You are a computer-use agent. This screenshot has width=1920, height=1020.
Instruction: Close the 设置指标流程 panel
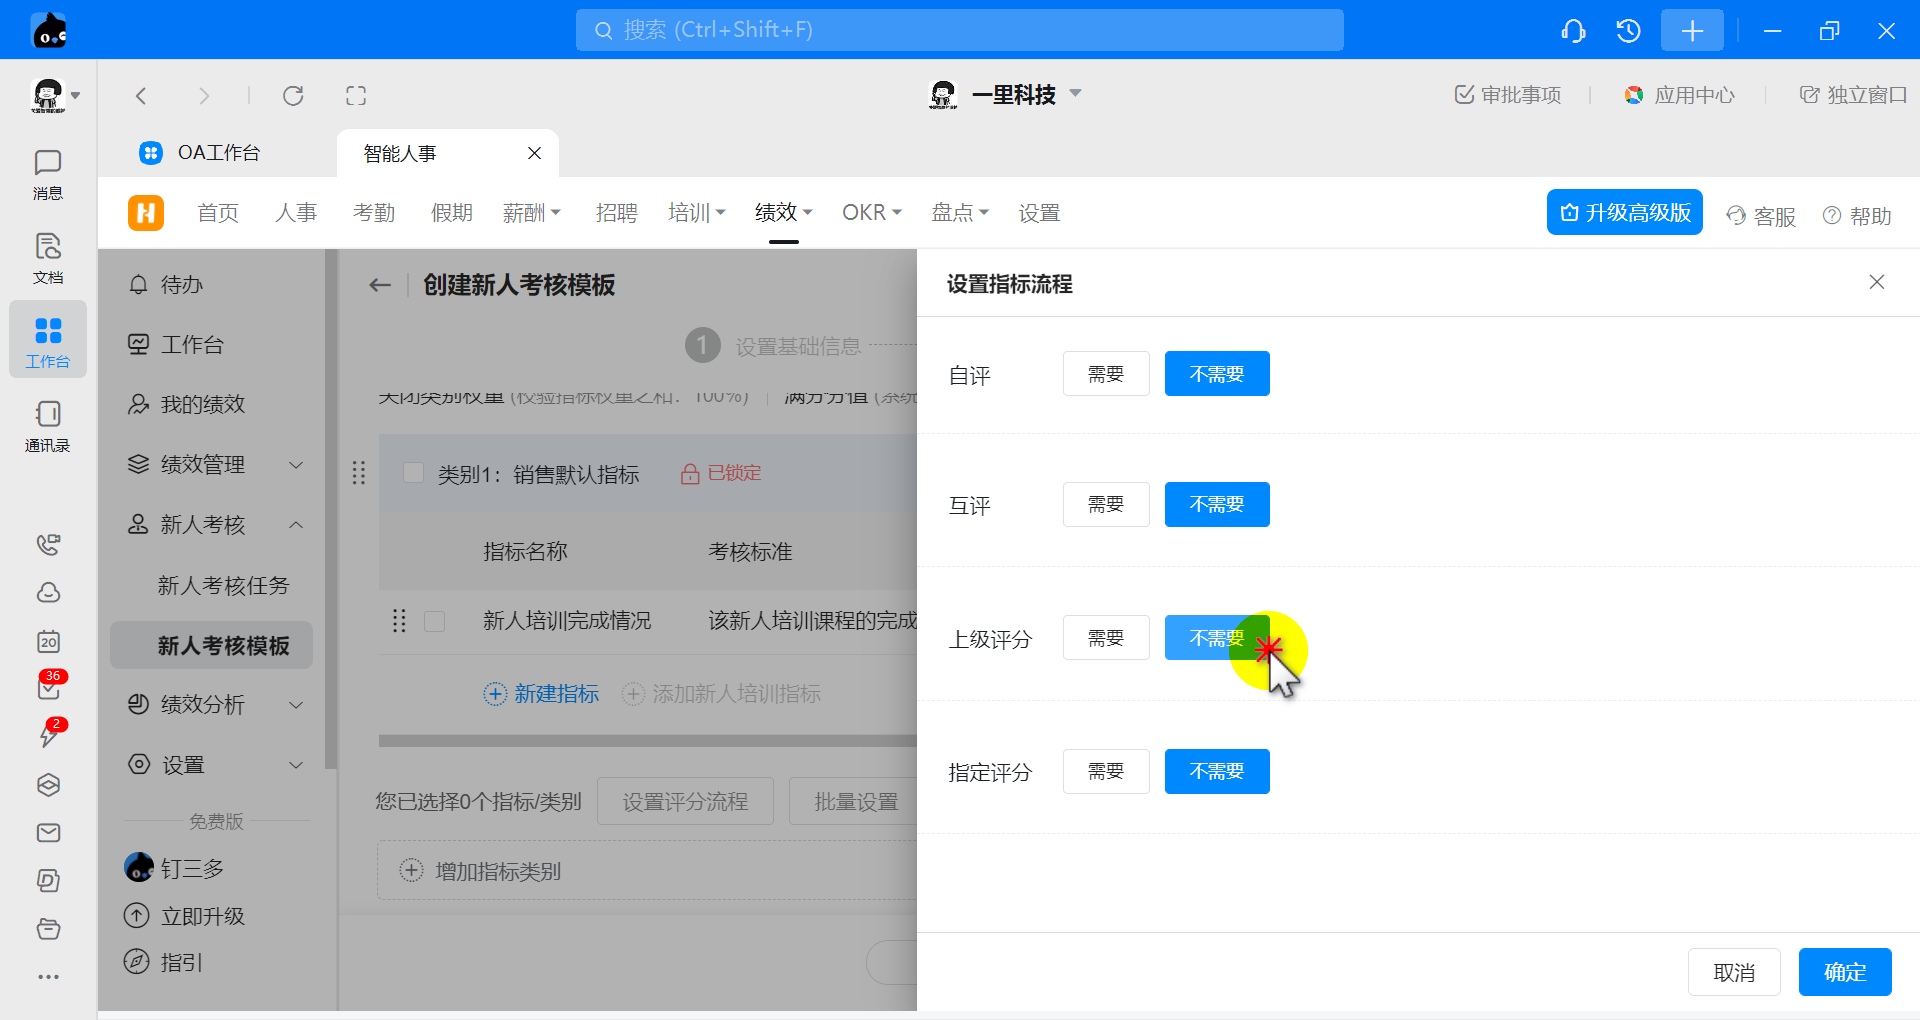point(1876,283)
